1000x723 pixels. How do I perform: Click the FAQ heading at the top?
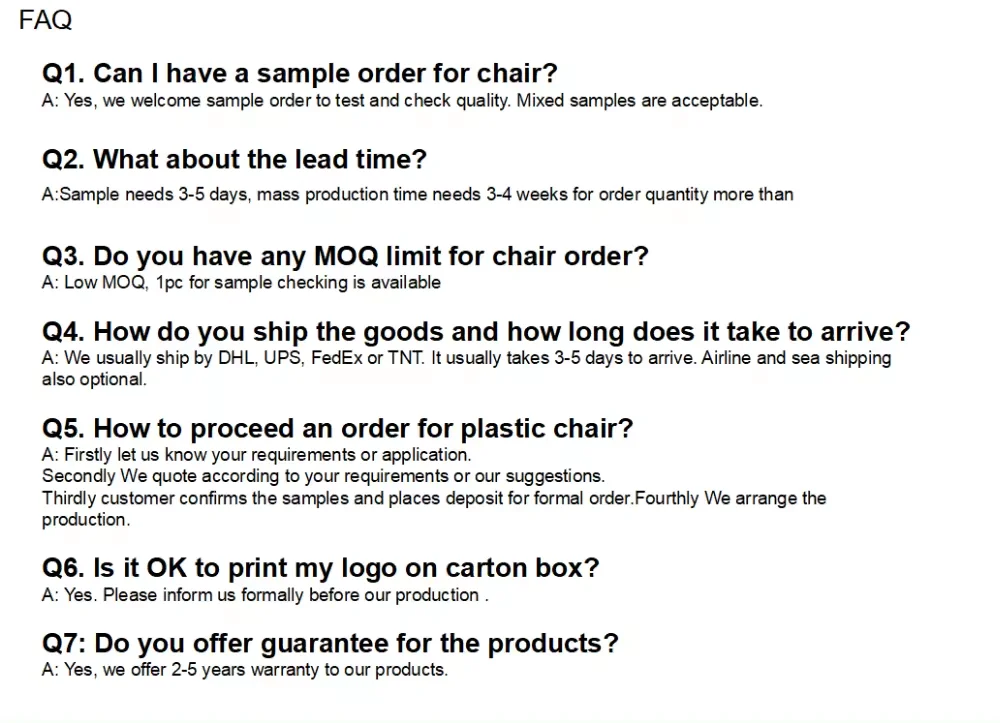[x=46, y=20]
